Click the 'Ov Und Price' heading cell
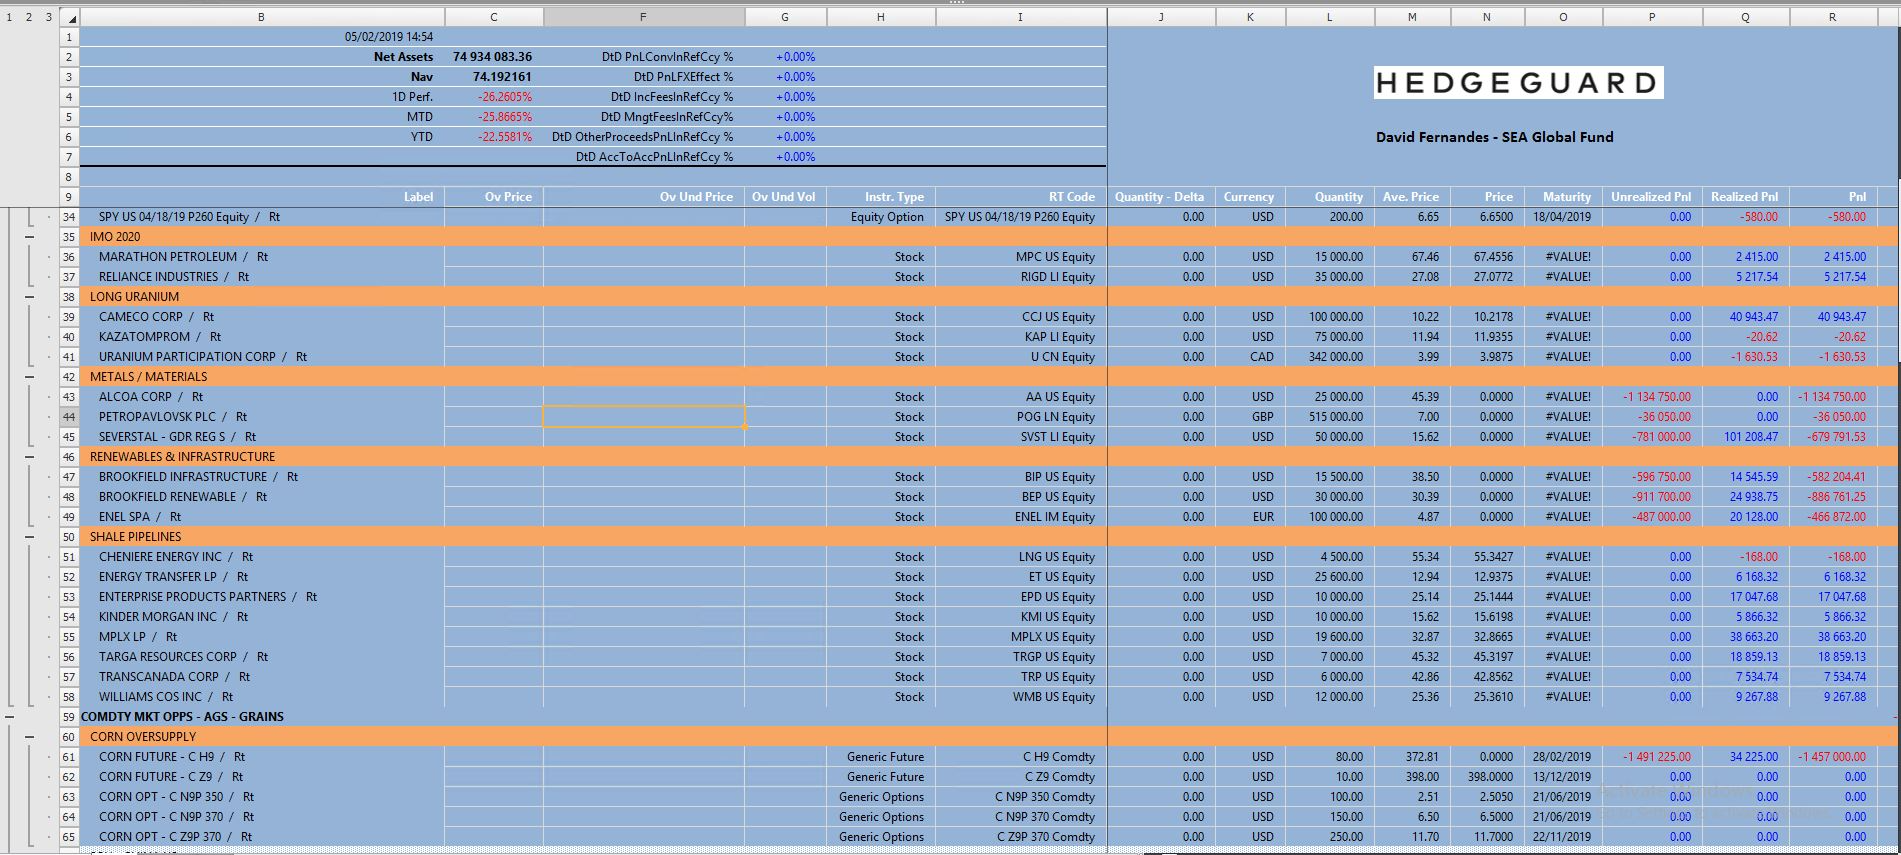This screenshot has width=1901, height=855. (644, 197)
